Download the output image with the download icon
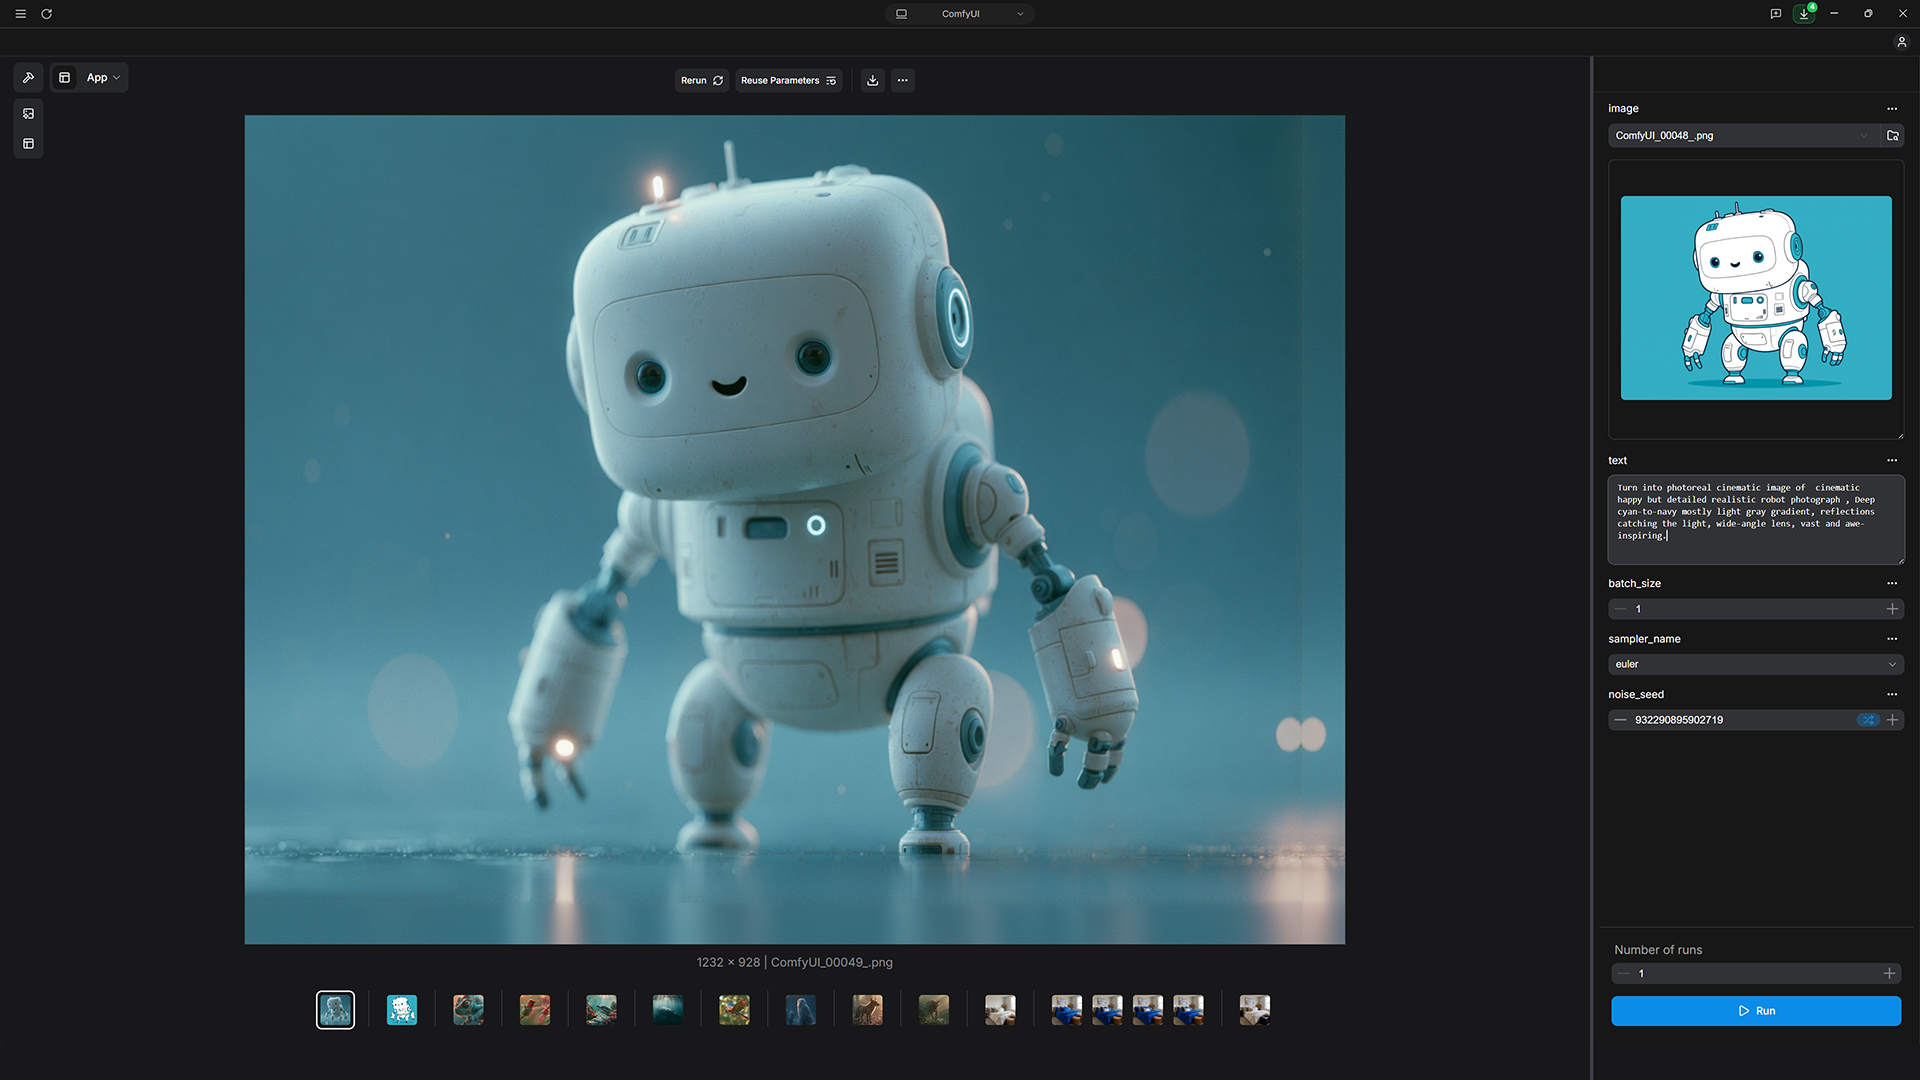This screenshot has height=1080, width=1920. tap(873, 80)
